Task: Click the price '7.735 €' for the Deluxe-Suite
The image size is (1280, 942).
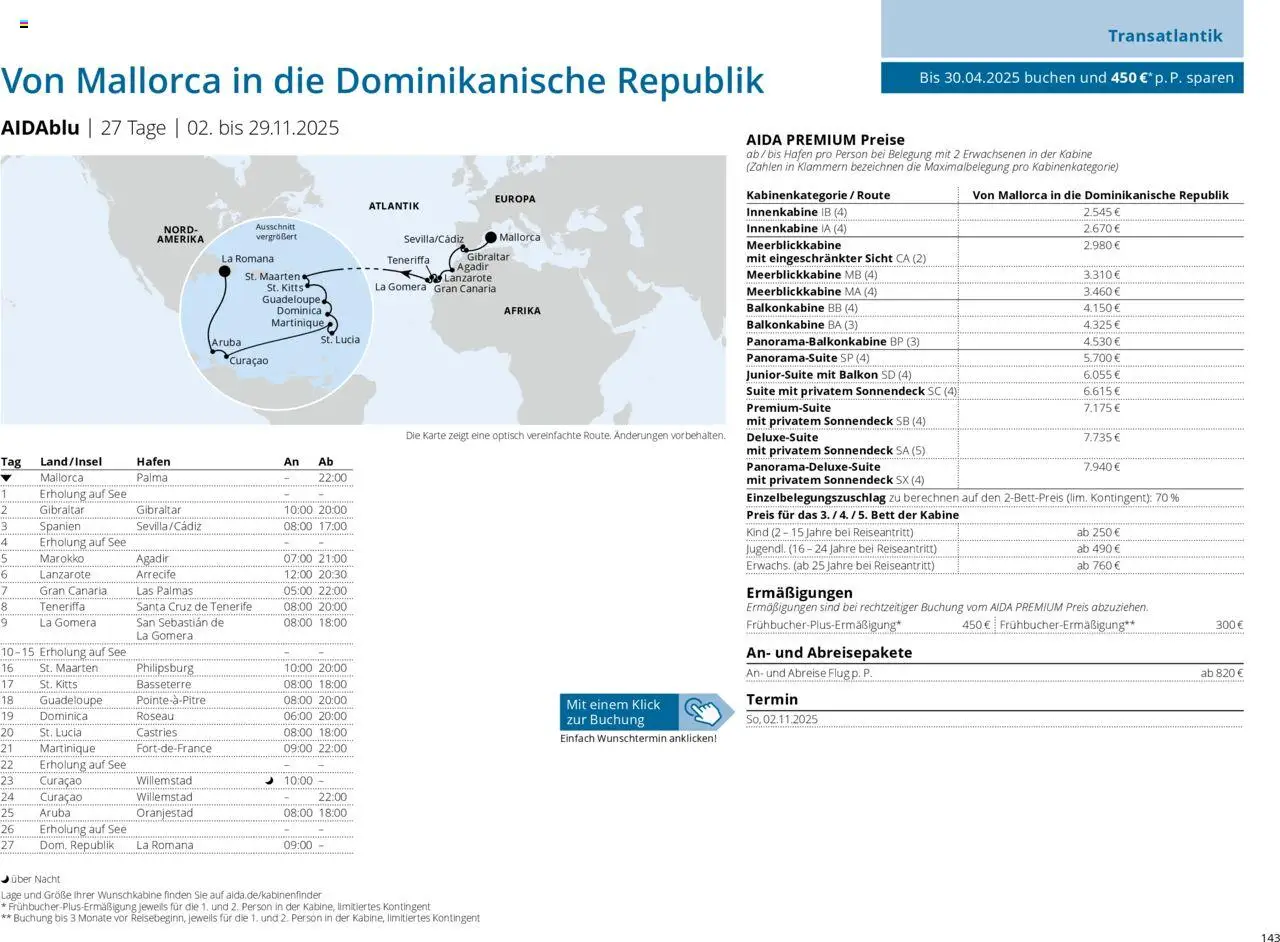Action: [1101, 438]
